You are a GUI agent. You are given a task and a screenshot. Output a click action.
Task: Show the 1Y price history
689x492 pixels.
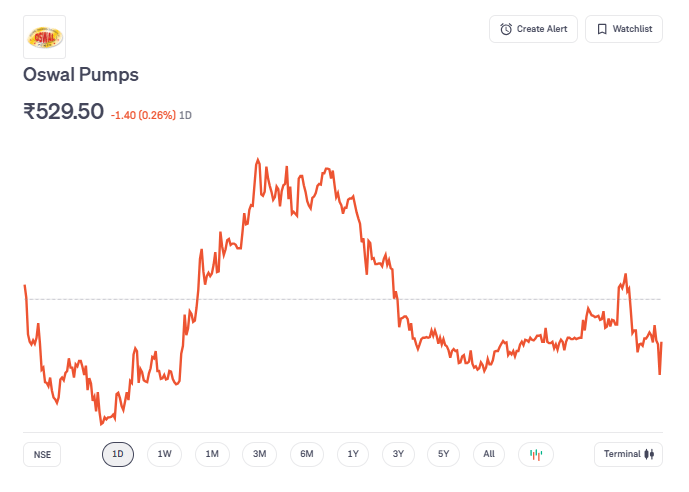tap(353, 454)
